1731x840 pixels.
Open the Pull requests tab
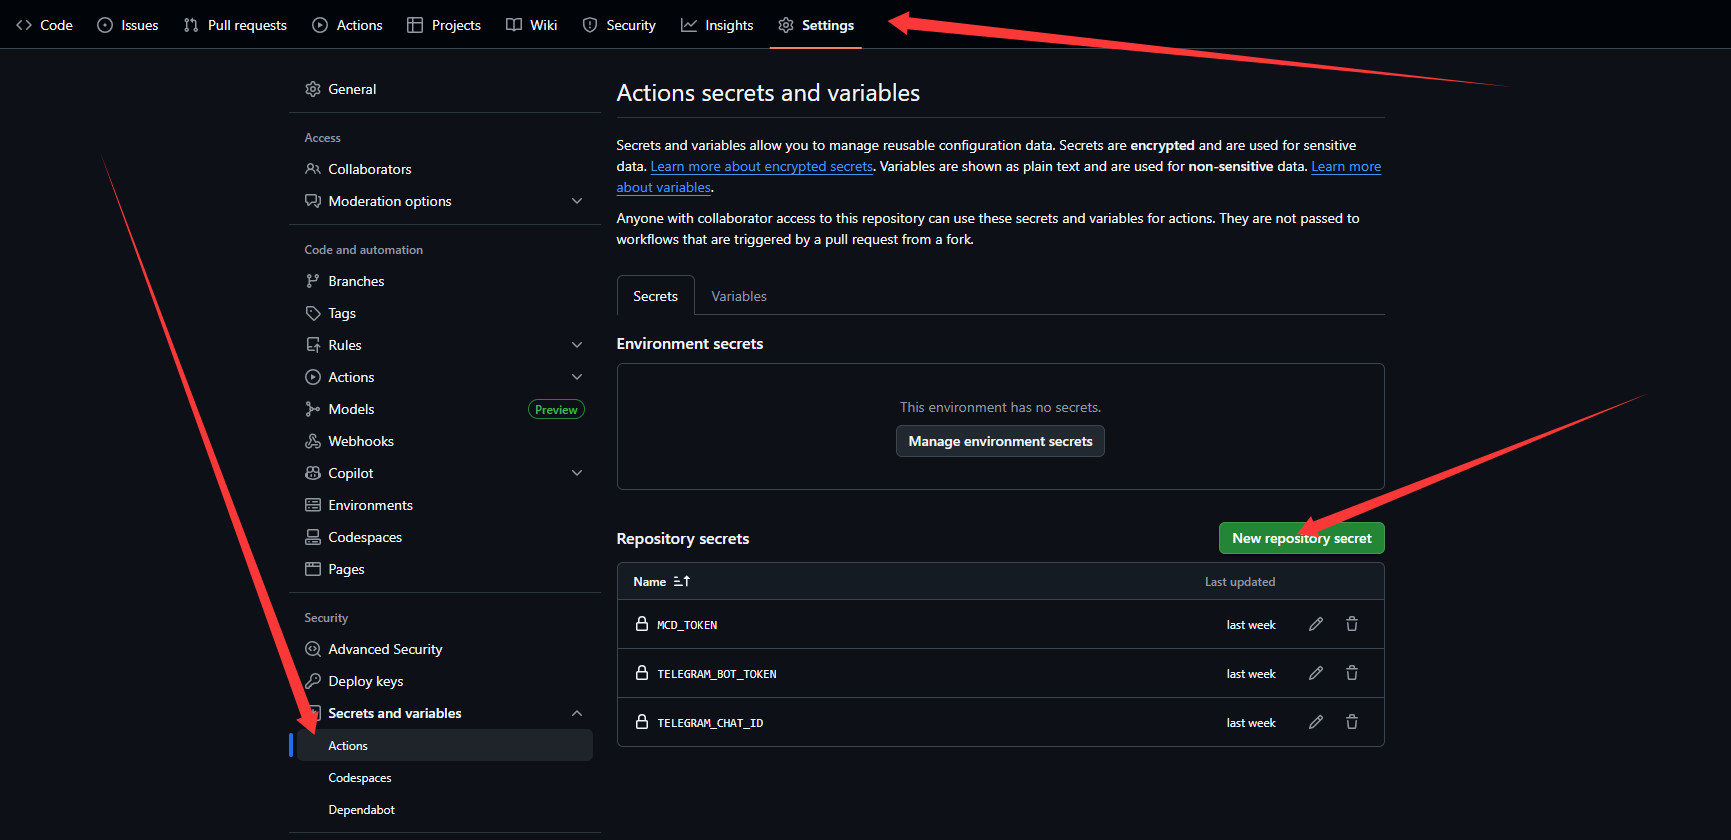point(236,25)
